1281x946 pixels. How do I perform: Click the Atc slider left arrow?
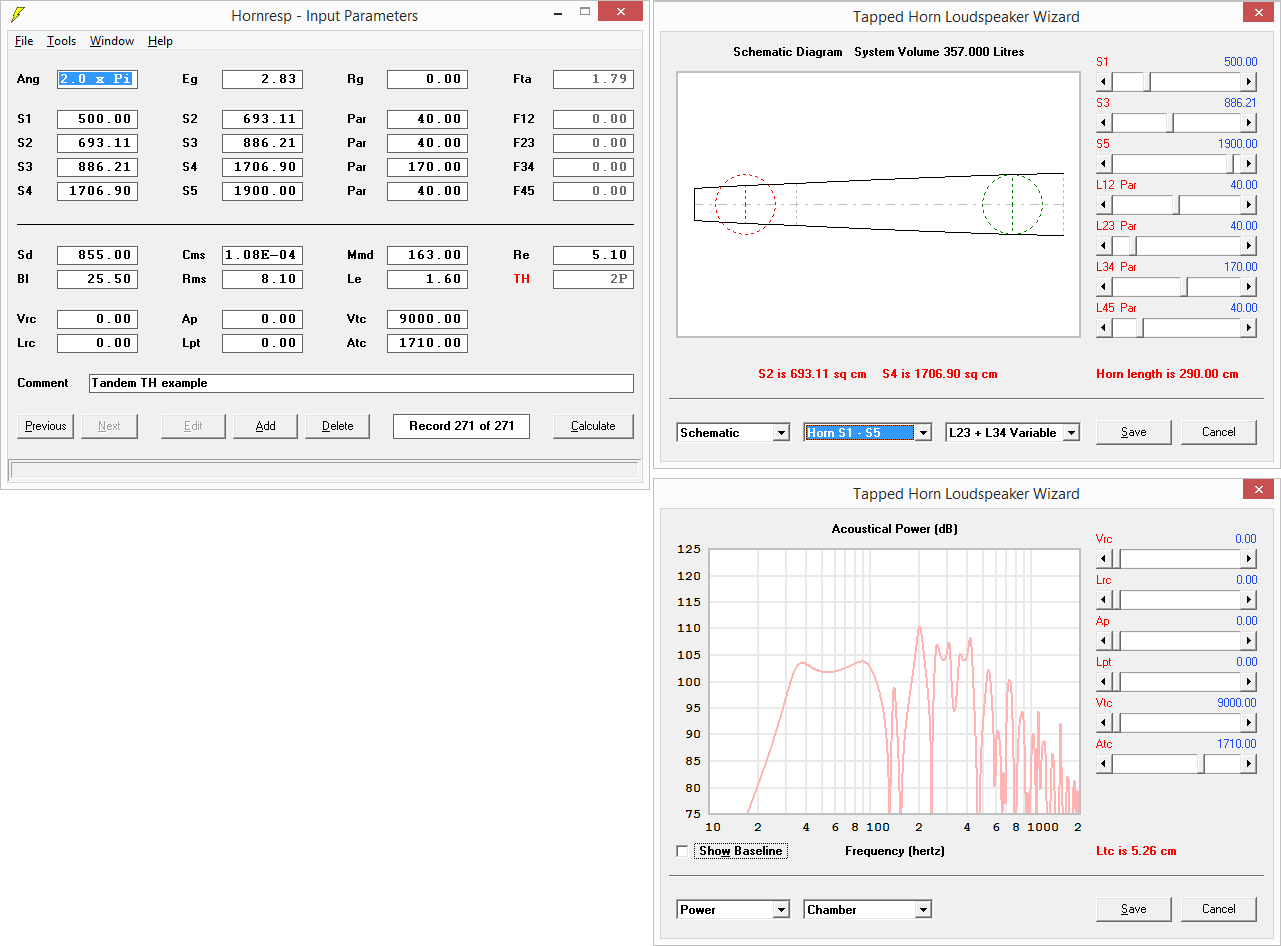(x=1105, y=764)
